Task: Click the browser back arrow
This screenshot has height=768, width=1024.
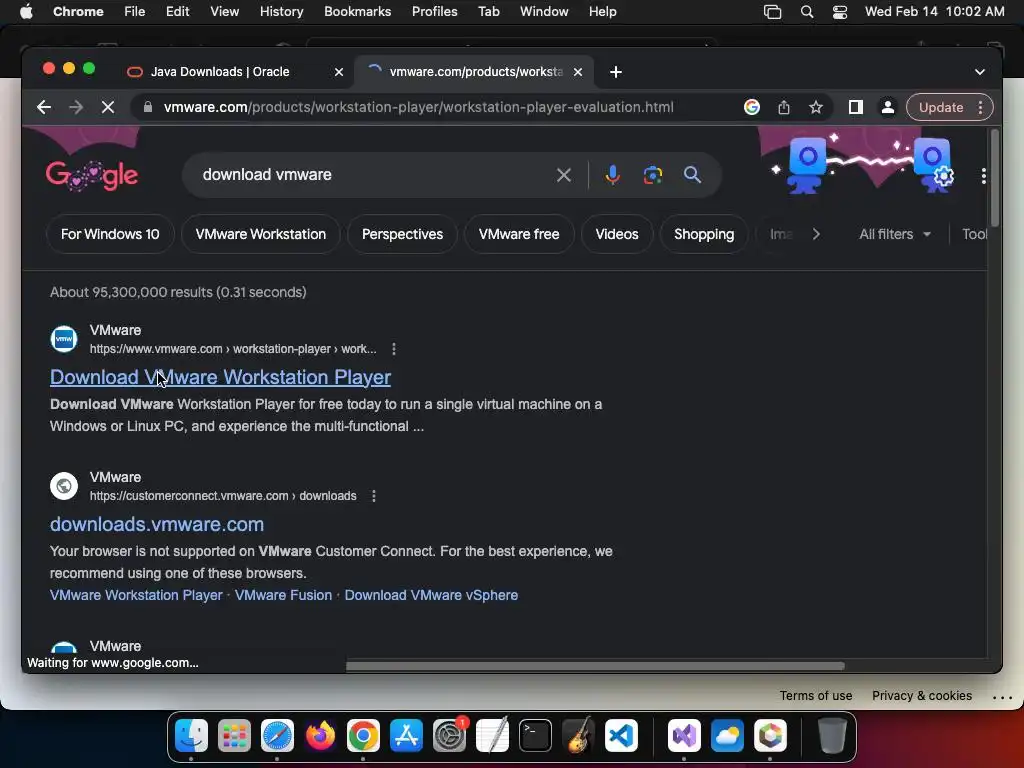Action: pos(44,107)
